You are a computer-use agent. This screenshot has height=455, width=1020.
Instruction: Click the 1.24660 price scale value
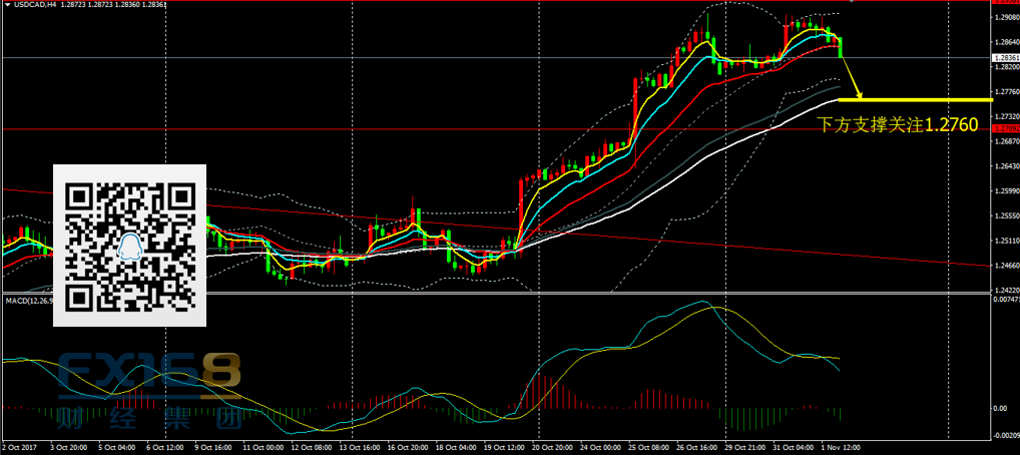pos(1005,265)
